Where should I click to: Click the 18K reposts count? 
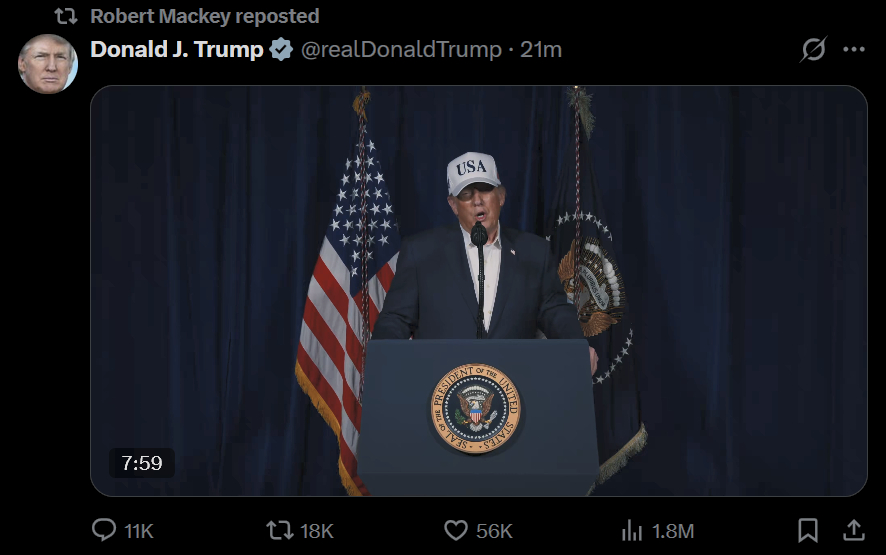[317, 531]
